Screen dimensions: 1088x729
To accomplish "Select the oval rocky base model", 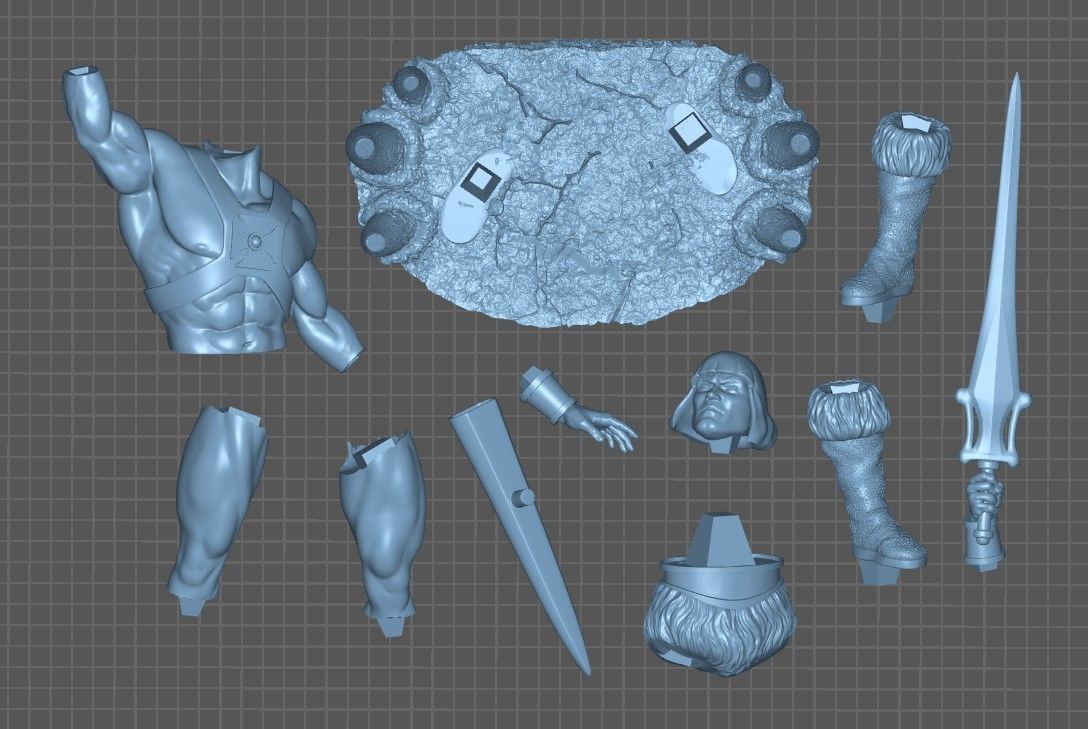I will [581, 184].
